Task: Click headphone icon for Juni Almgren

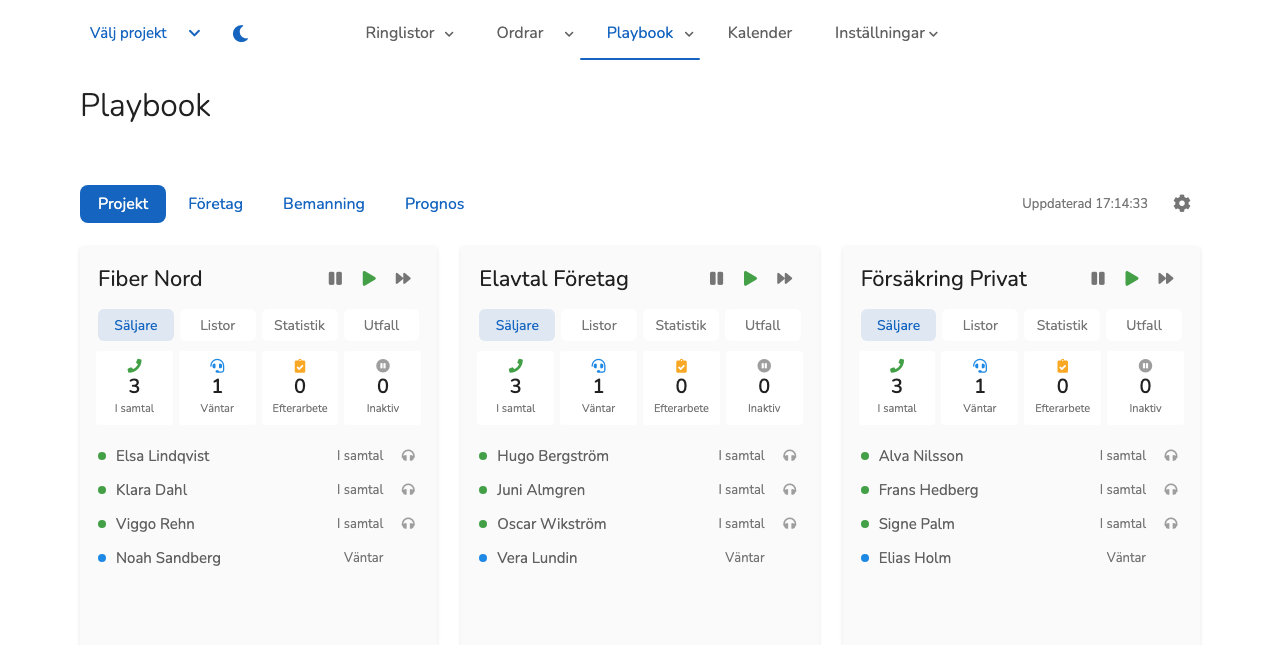Action: click(790, 490)
